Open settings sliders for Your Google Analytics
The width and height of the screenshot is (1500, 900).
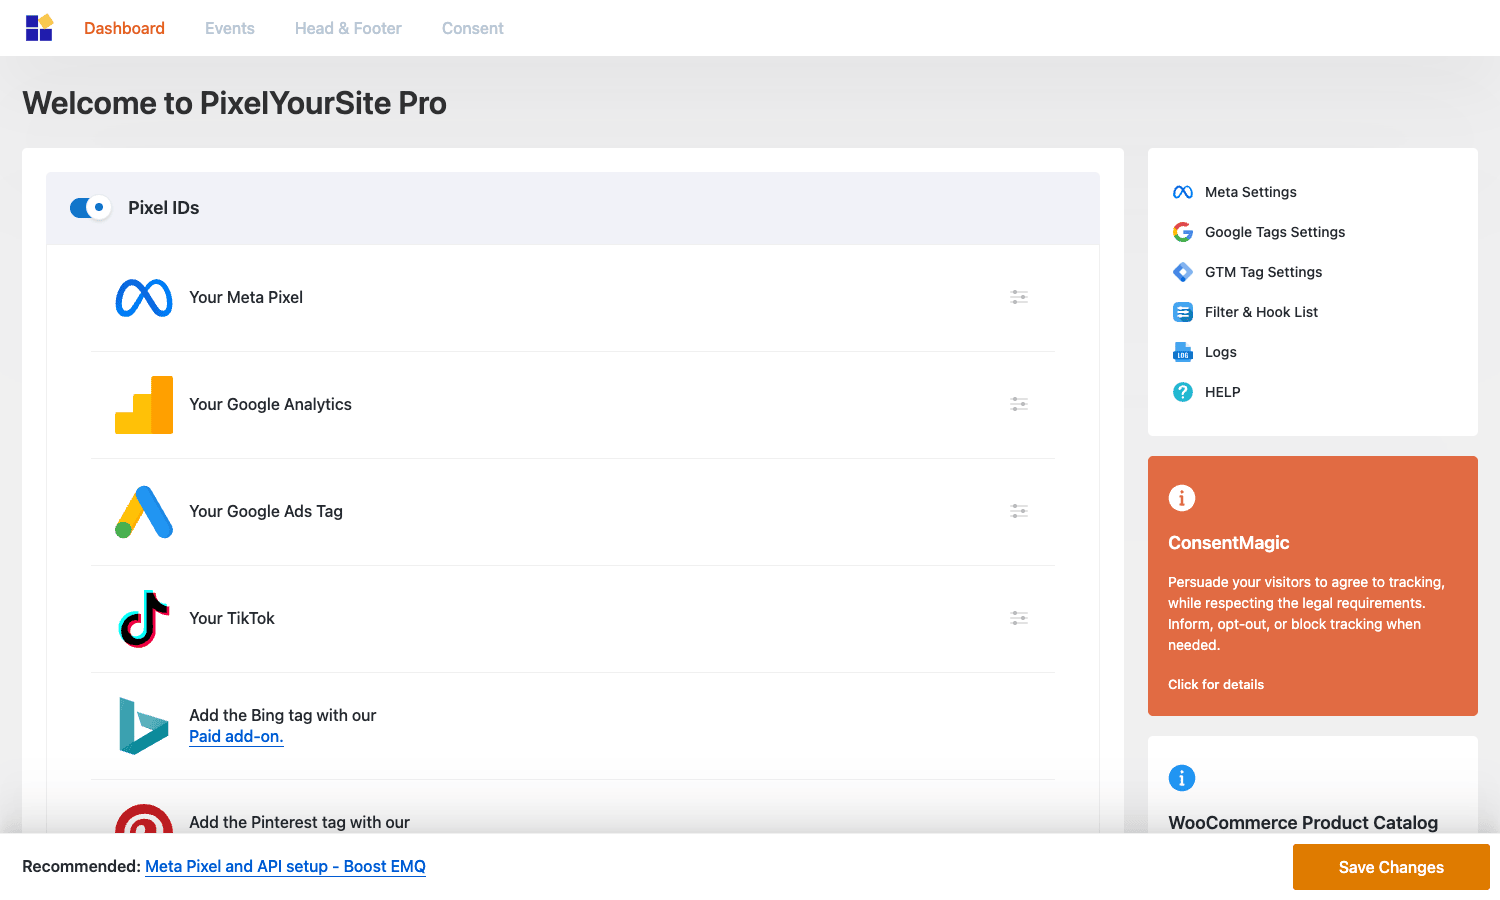(1019, 404)
